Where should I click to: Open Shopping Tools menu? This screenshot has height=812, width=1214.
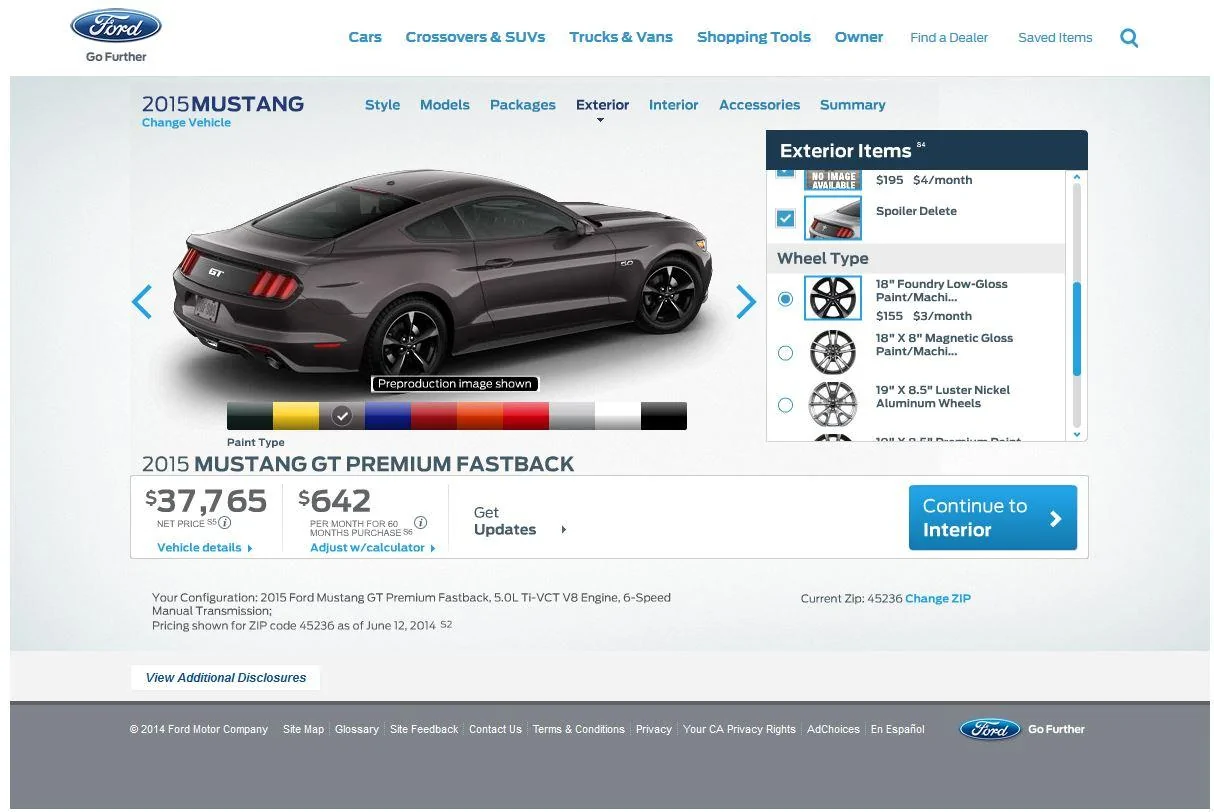(754, 37)
